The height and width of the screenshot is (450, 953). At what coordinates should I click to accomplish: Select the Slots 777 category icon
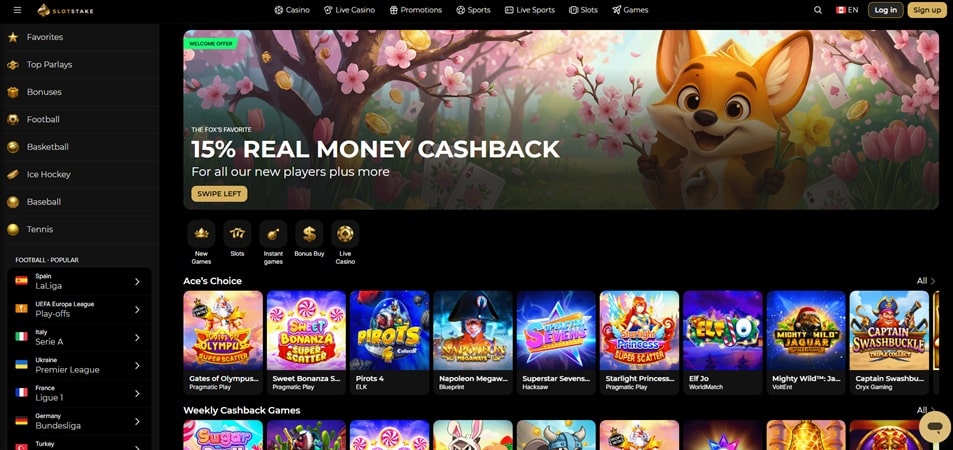(237, 234)
